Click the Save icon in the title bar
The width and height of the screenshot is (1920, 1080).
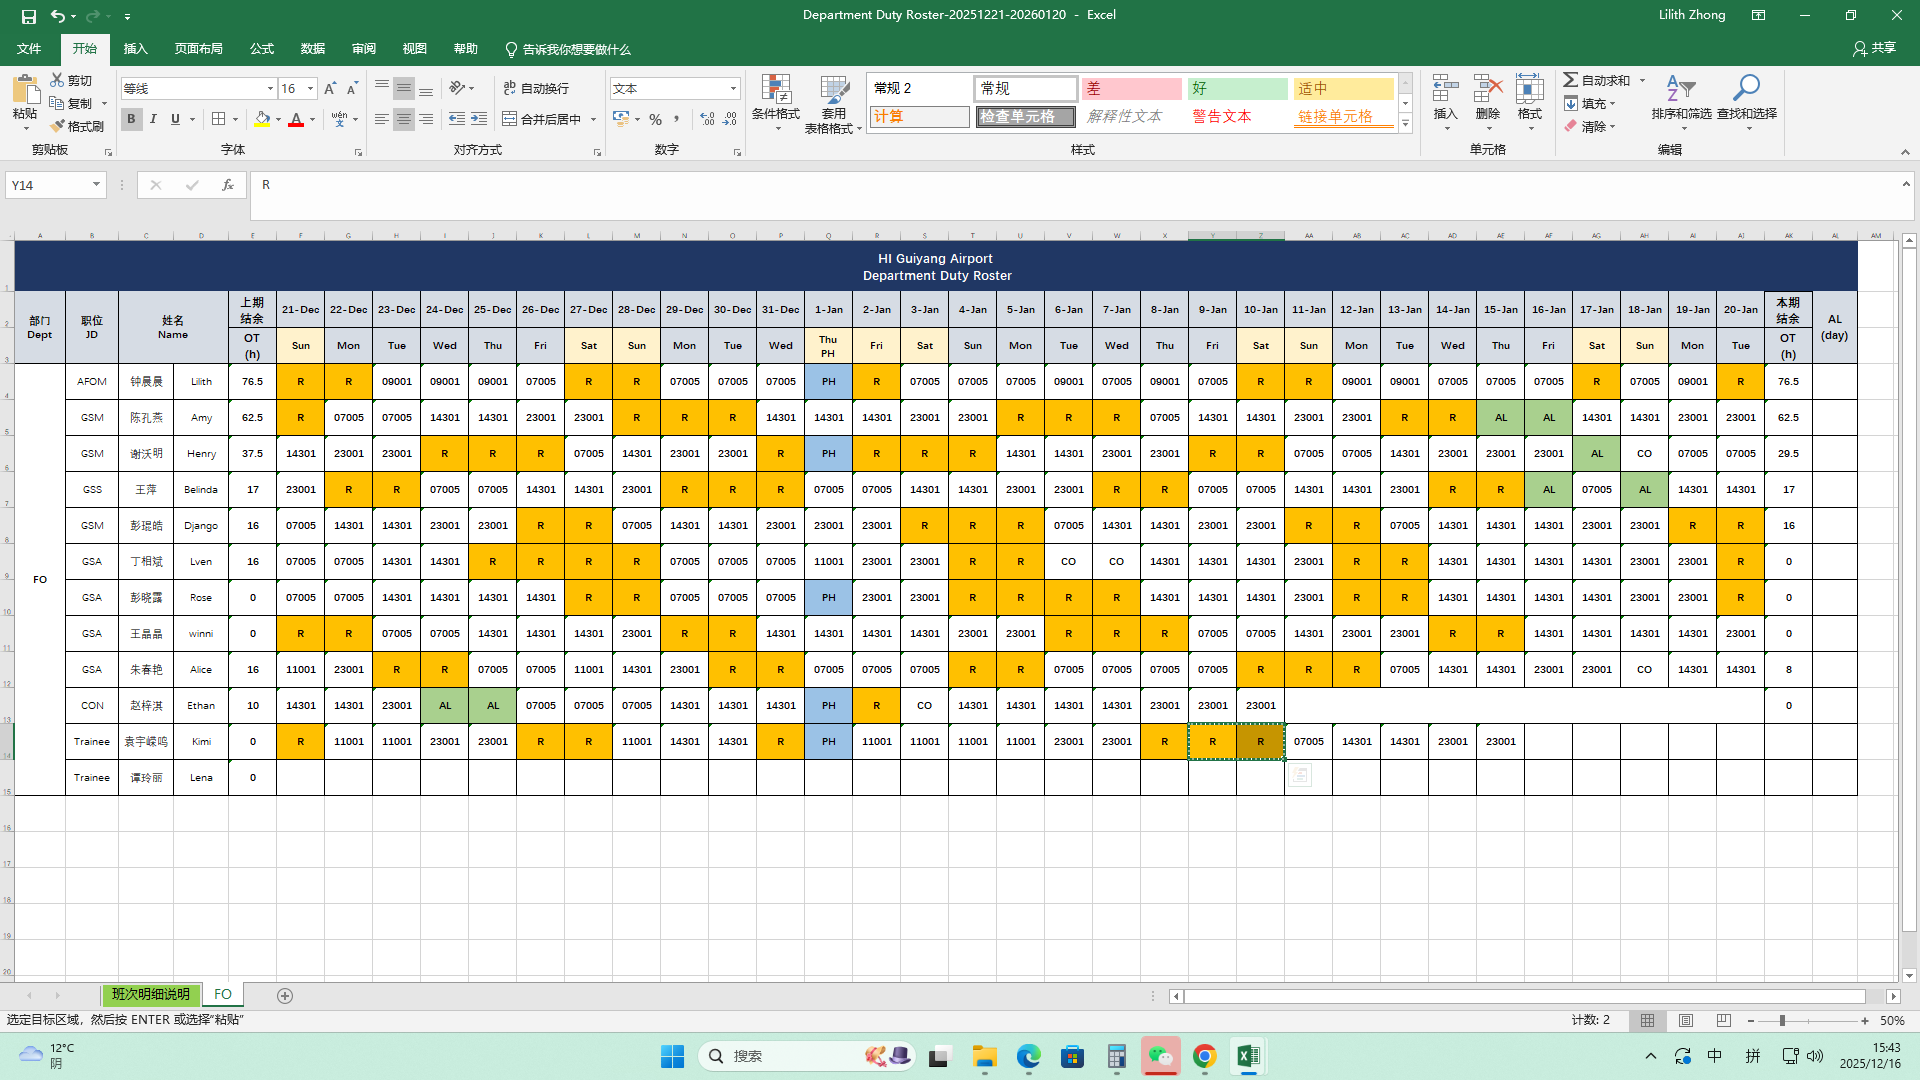click(x=29, y=16)
